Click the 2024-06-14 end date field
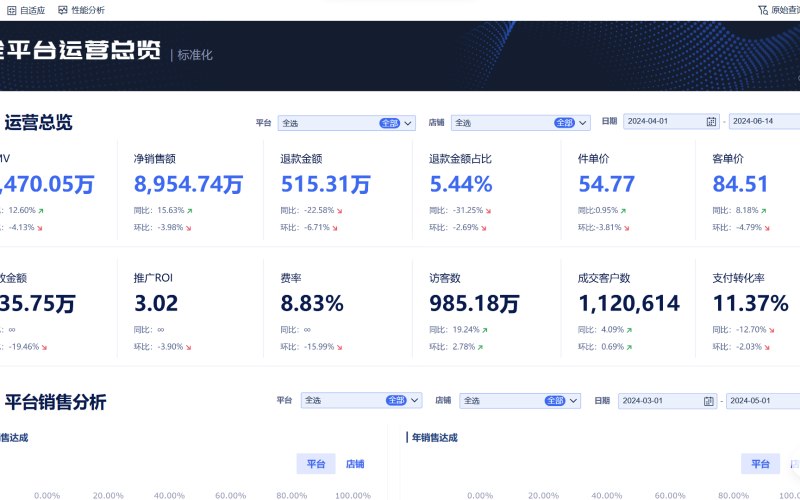Viewport: 800px width, 500px height. pyautogui.click(x=764, y=121)
